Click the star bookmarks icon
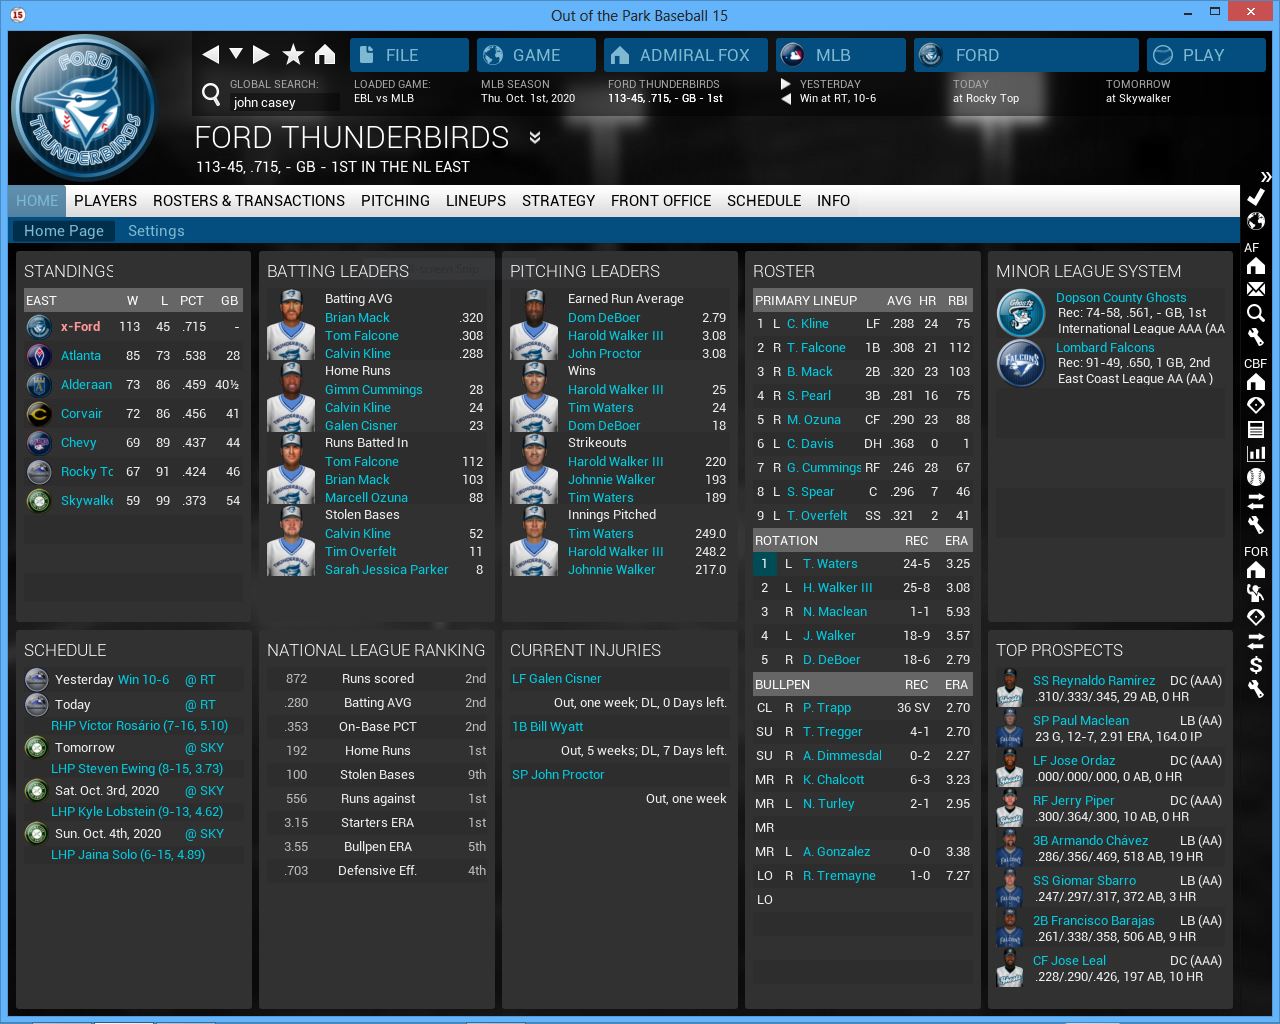Screen dimensions: 1280x1024 click(293, 54)
